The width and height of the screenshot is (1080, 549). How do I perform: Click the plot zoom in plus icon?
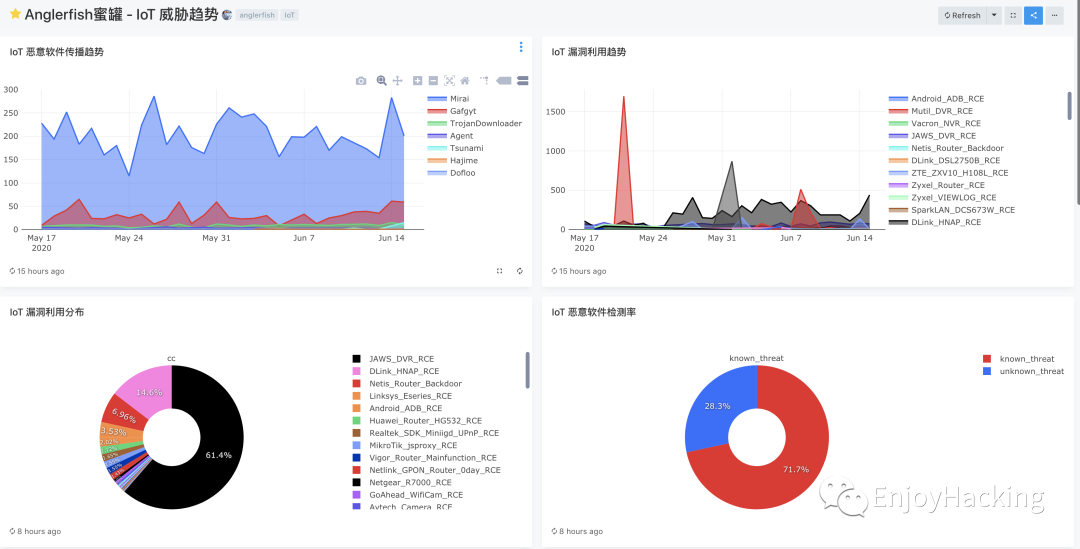tap(417, 81)
